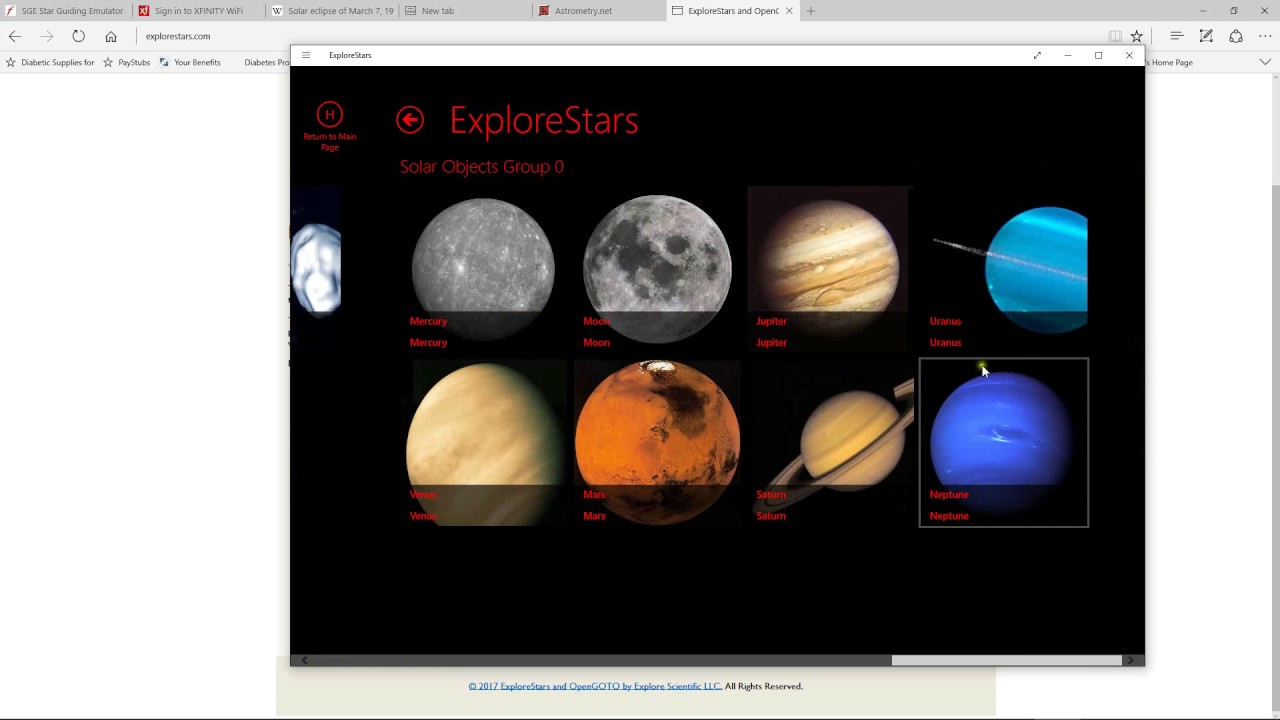Expand favorites bar overflow chevron

1265,62
